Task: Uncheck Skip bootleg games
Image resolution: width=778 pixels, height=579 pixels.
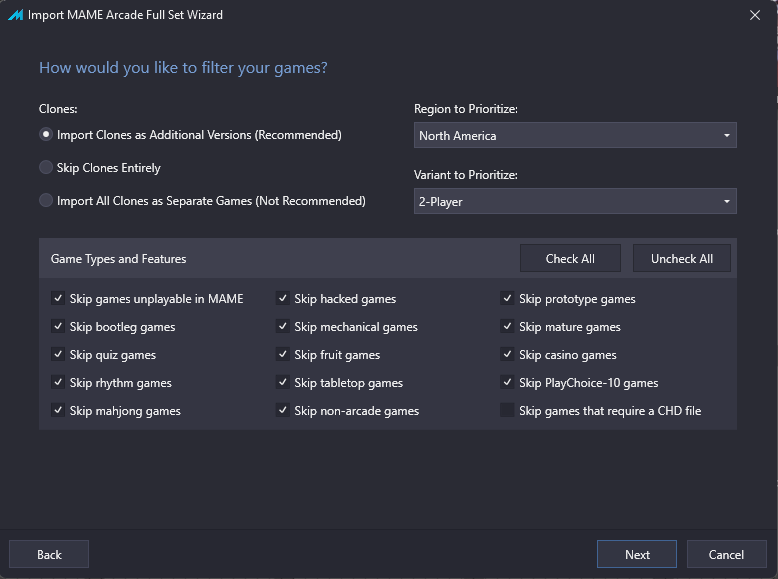Action: [58, 326]
